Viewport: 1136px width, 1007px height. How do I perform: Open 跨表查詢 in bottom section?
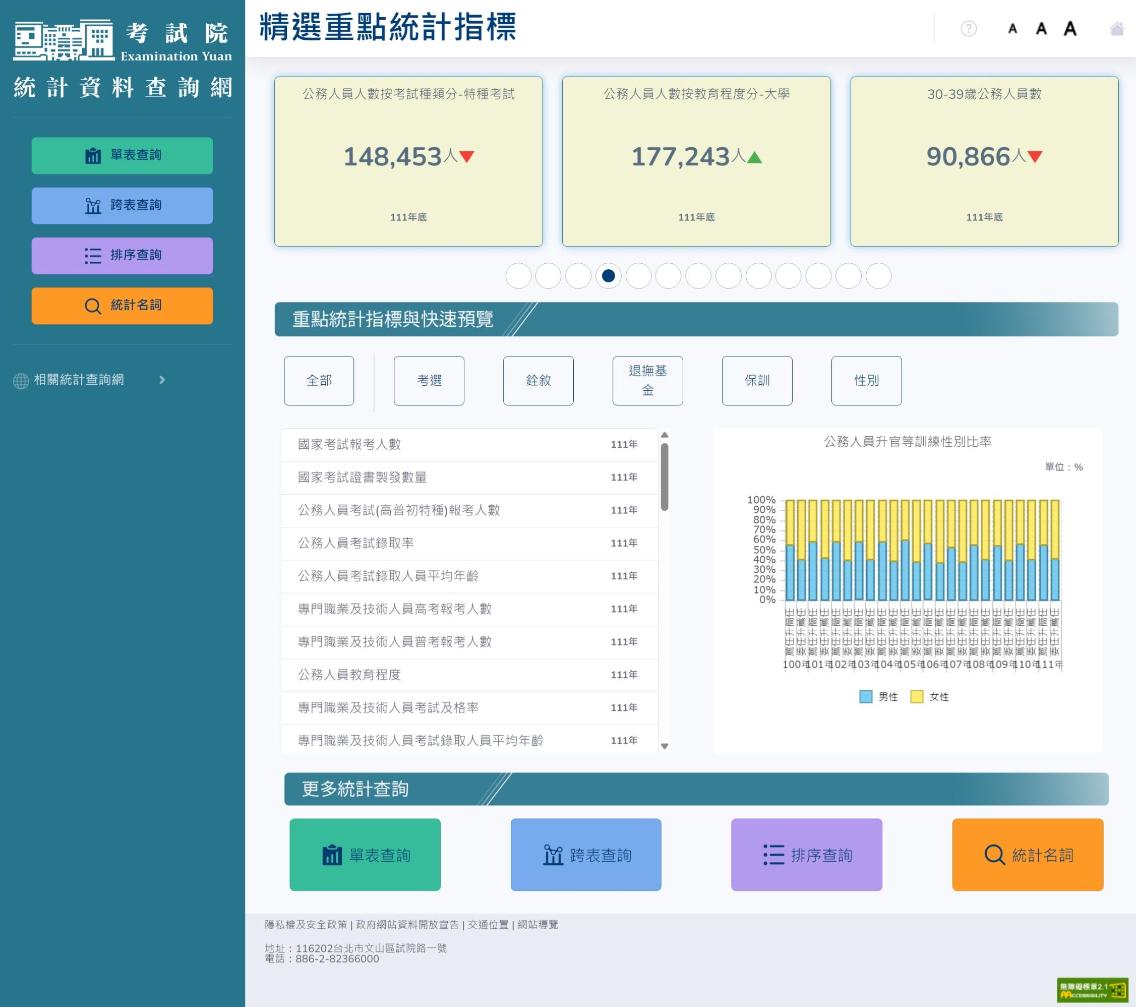[586, 855]
